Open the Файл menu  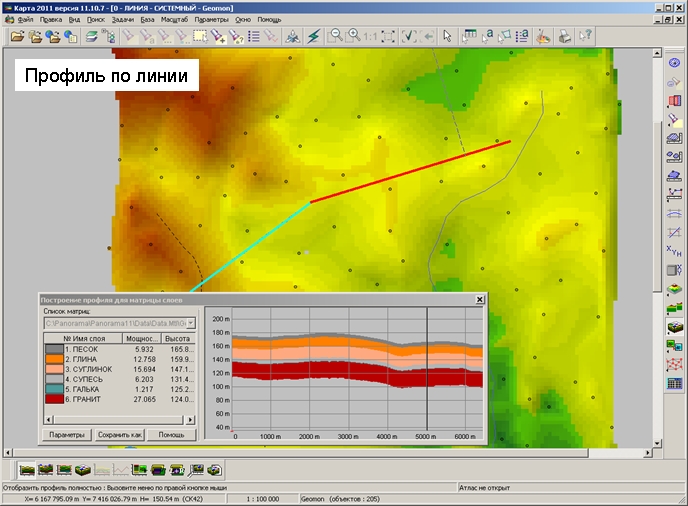[x=25, y=19]
